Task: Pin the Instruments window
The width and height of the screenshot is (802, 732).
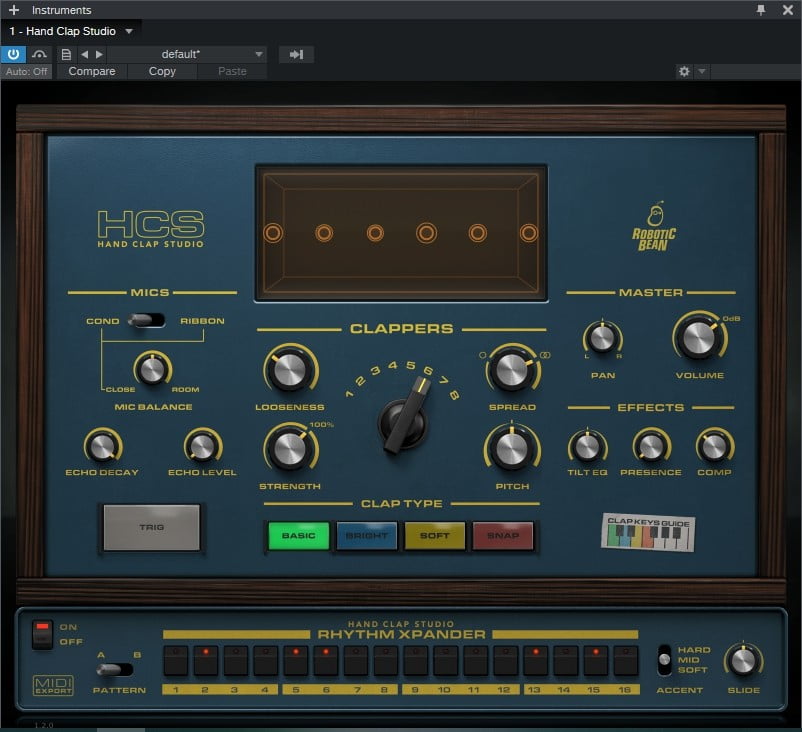Action: (761, 10)
